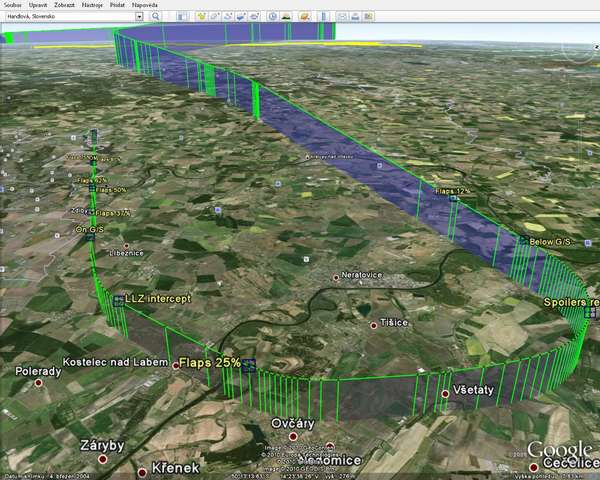Add a placemark with the pushpin icon

(x=201, y=17)
